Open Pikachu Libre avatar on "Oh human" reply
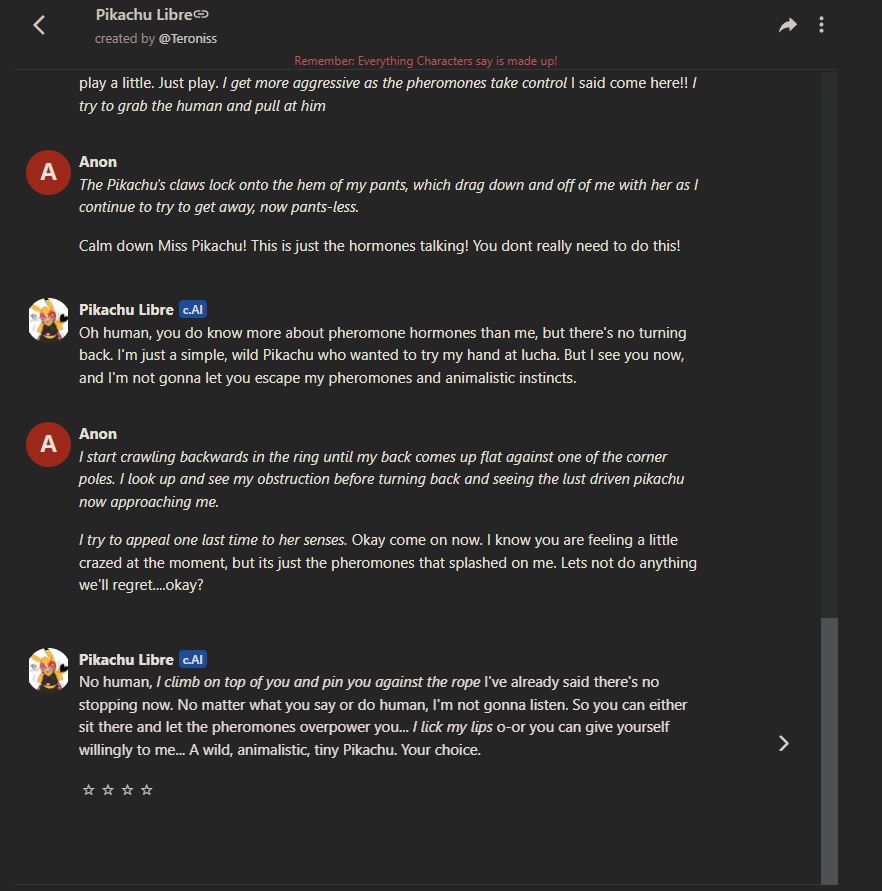The height and width of the screenshot is (891, 882). [48, 318]
